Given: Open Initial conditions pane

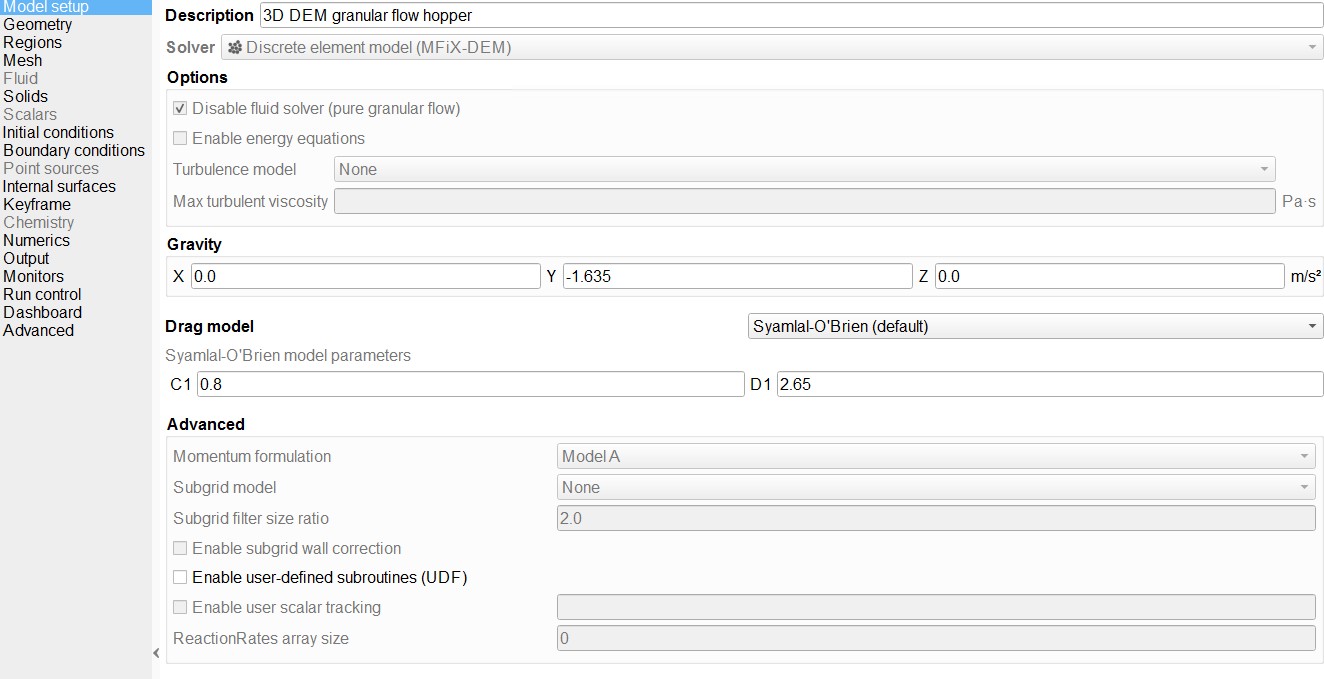Looking at the screenshot, I should pyautogui.click(x=58, y=132).
